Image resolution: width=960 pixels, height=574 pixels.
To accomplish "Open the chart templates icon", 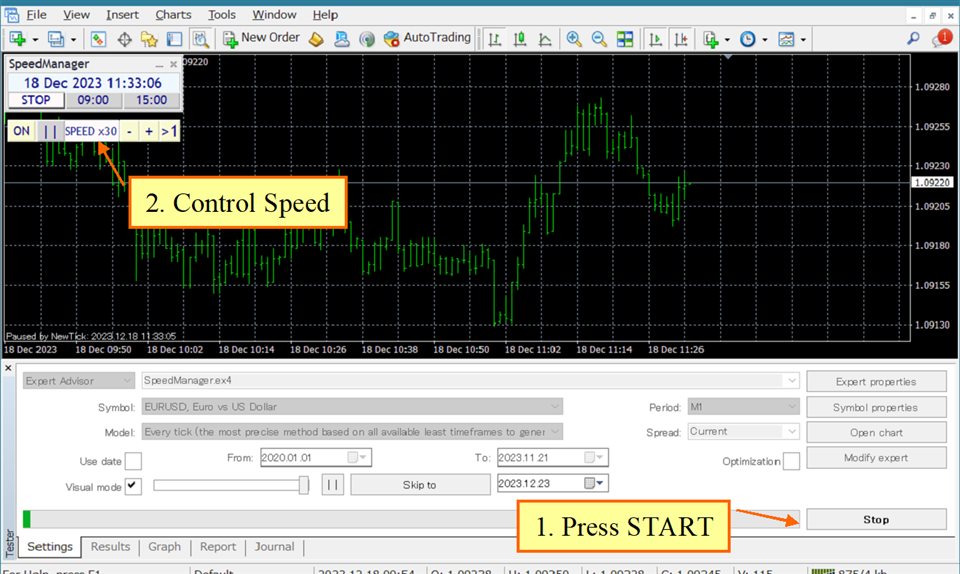I will click(x=786, y=39).
